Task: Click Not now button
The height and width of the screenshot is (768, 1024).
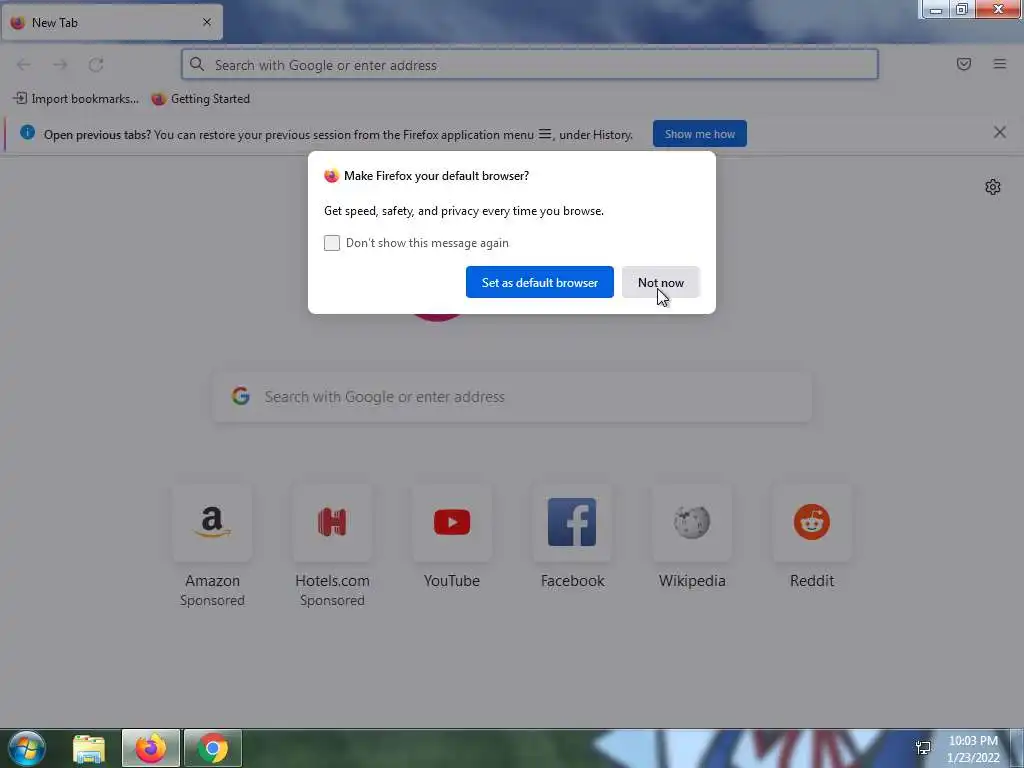Action: click(660, 282)
